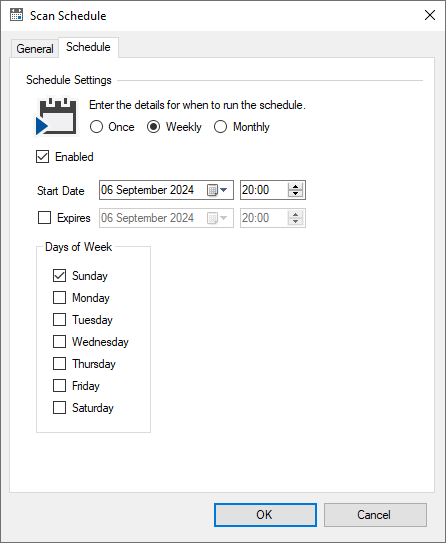This screenshot has height=543, width=446.
Task: Select the Weekly radio option
Action: tap(153, 127)
